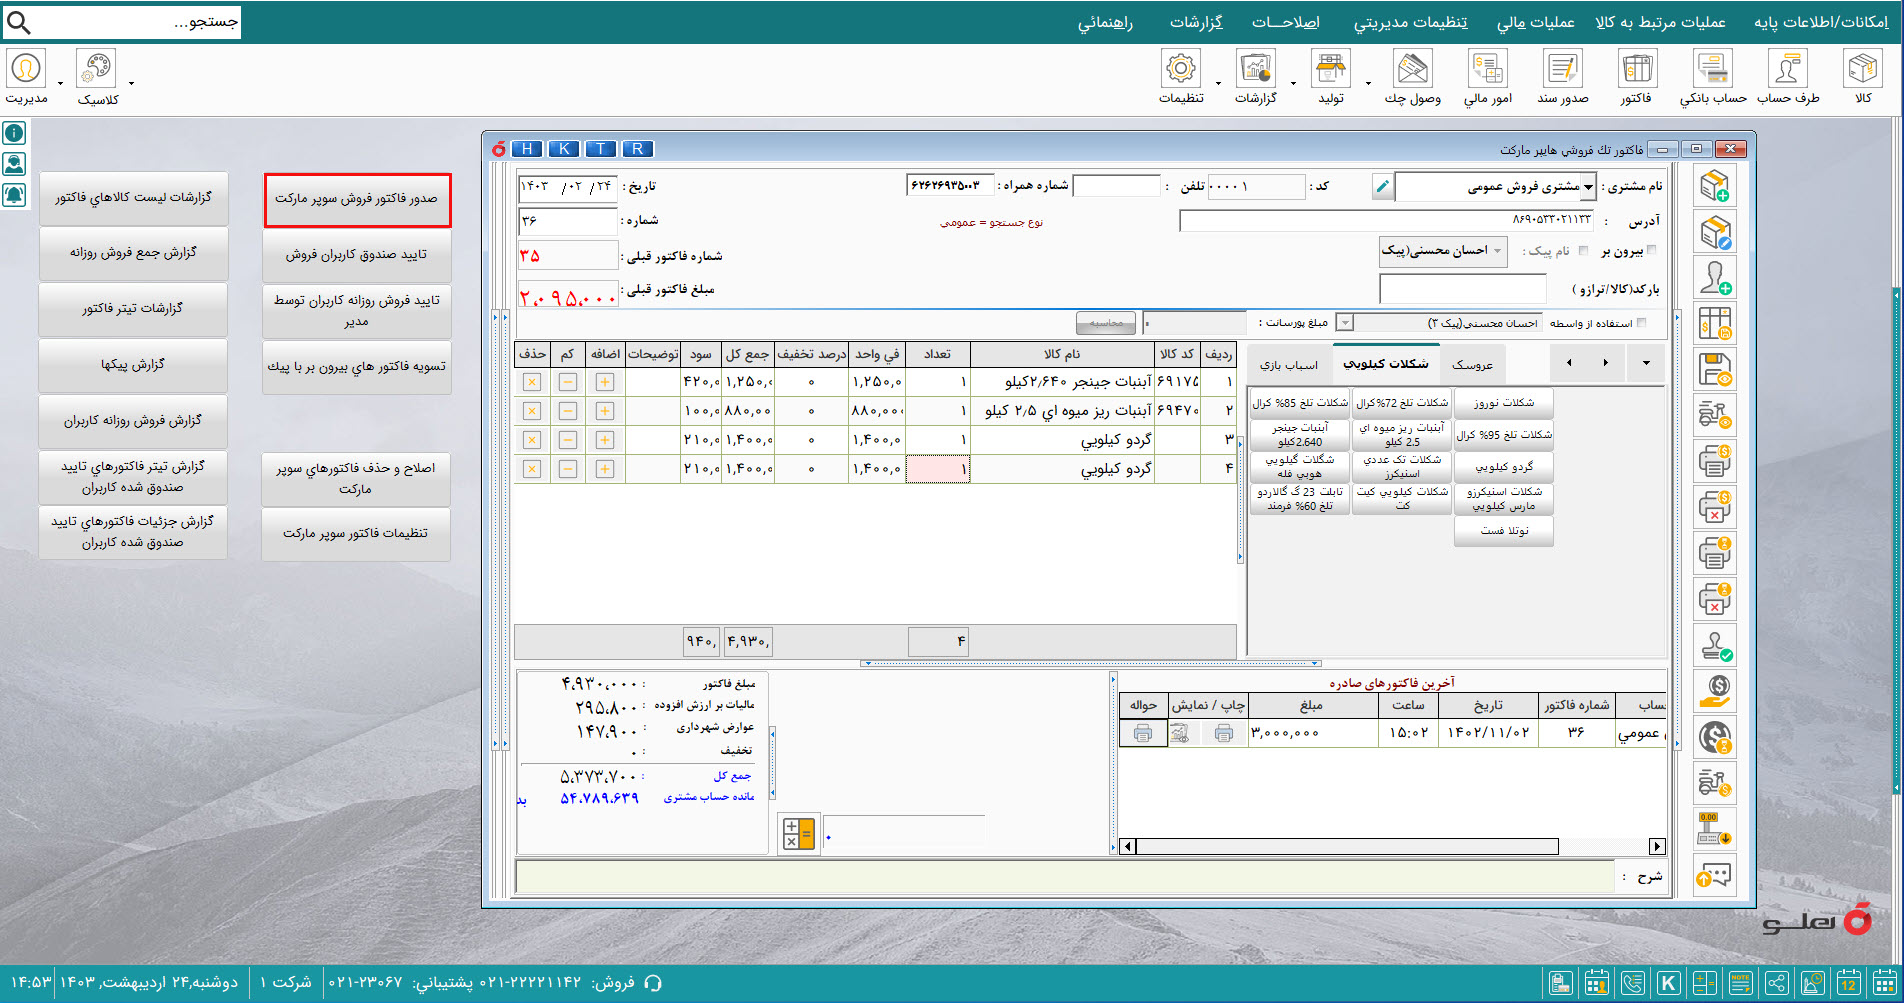Click calendar 12 icon in status bar
1904x1003 pixels.
coord(1848,983)
